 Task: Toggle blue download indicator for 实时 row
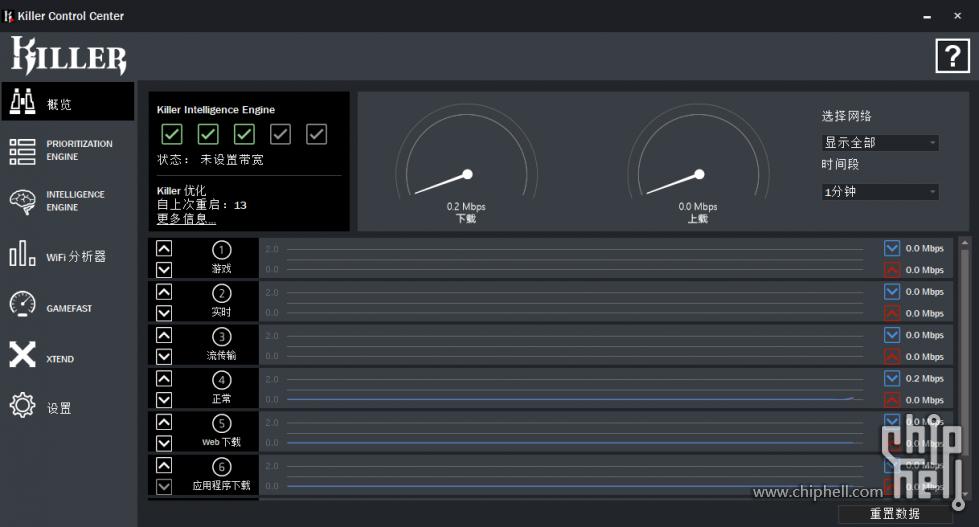tap(892, 292)
